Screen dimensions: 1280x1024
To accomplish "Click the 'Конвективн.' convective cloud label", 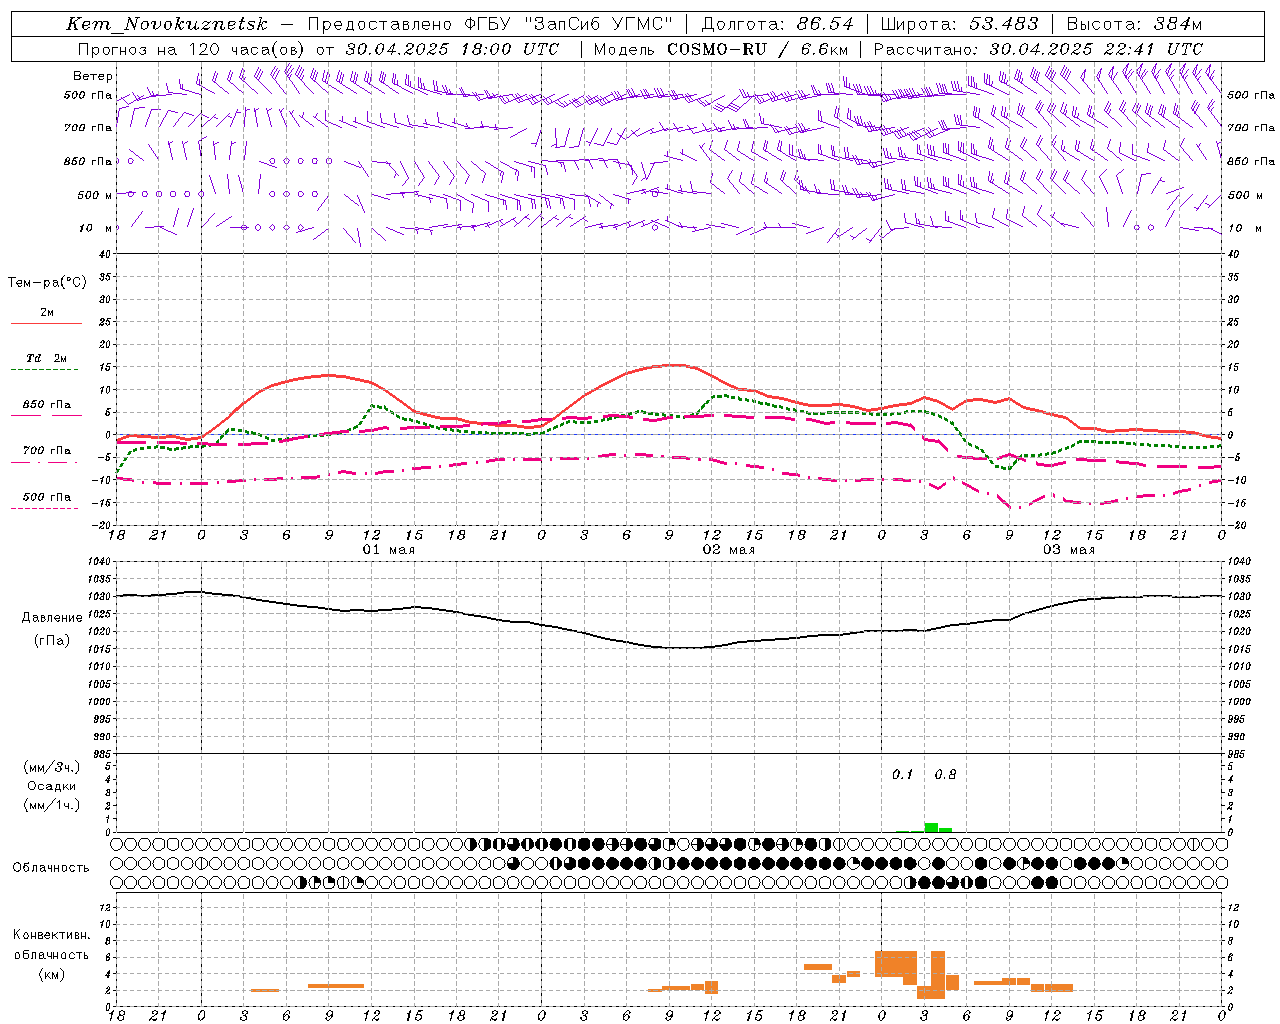I will click(x=51, y=935).
